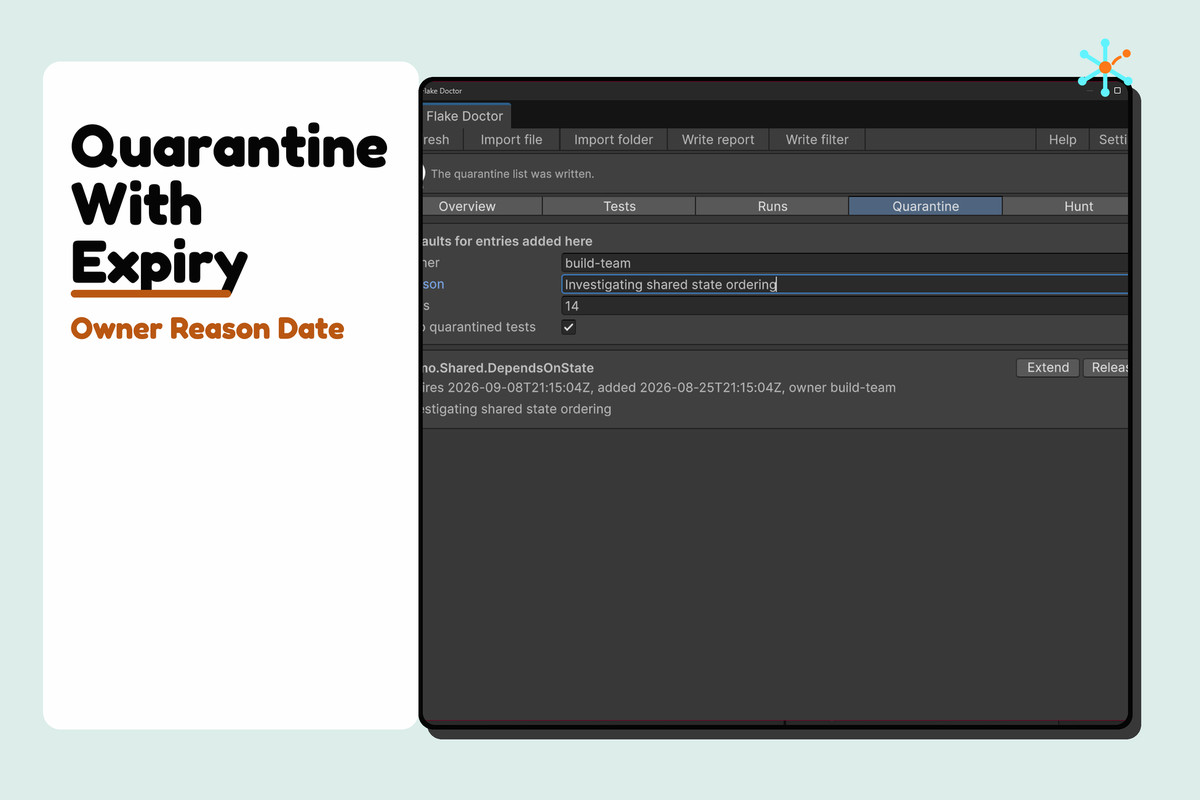Release the DependsOnState quarantine entry
Screen dimensions: 1200x800
pyautogui.click(x=1106, y=367)
